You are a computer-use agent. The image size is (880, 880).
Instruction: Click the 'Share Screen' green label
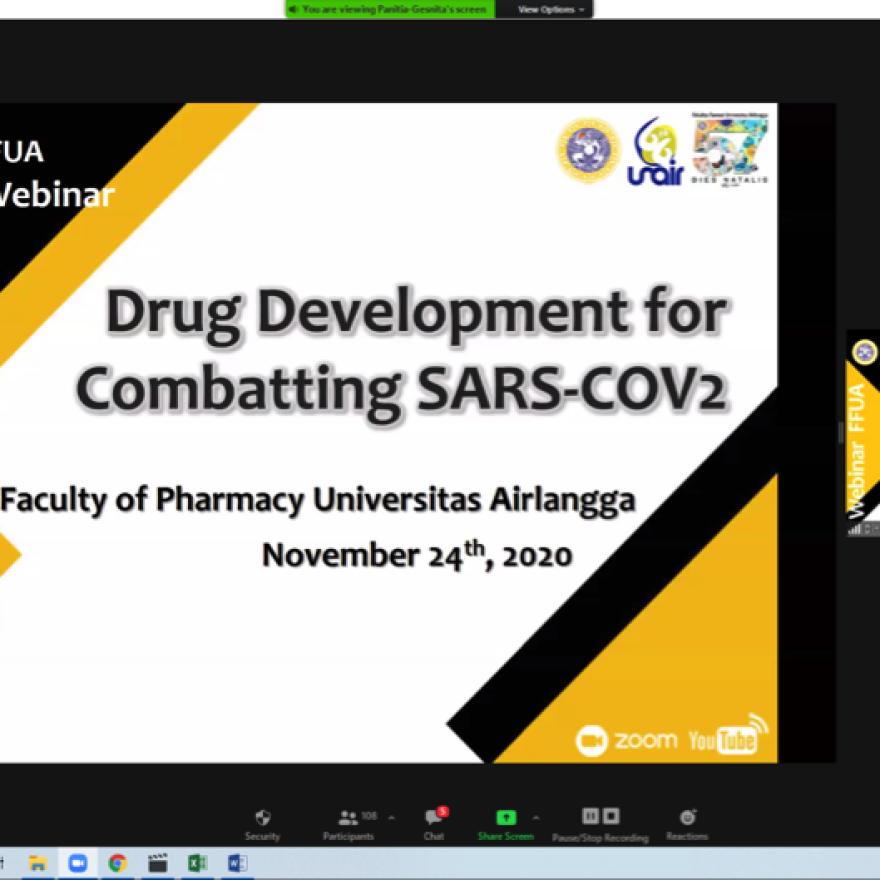click(x=506, y=836)
